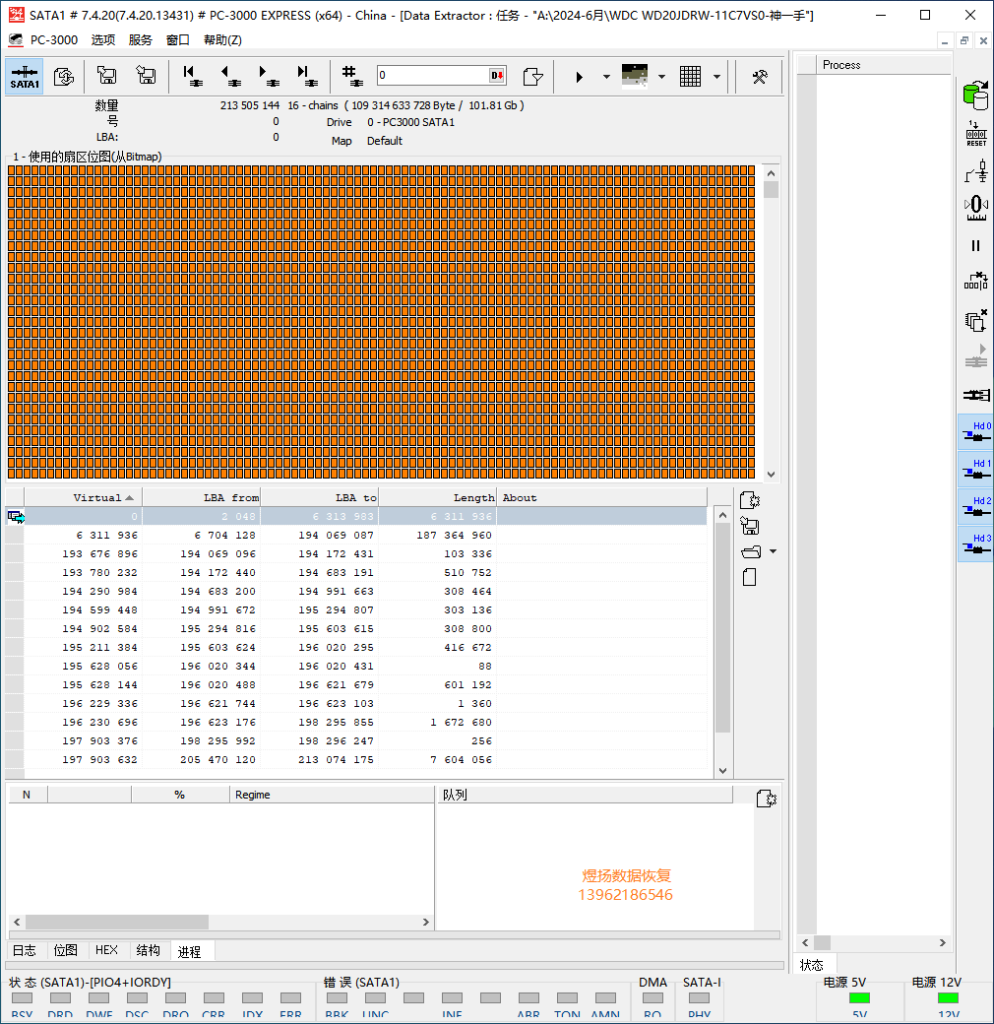Screen dimensions: 994x1024
Task: Open the 选项 menu
Action: (103, 40)
